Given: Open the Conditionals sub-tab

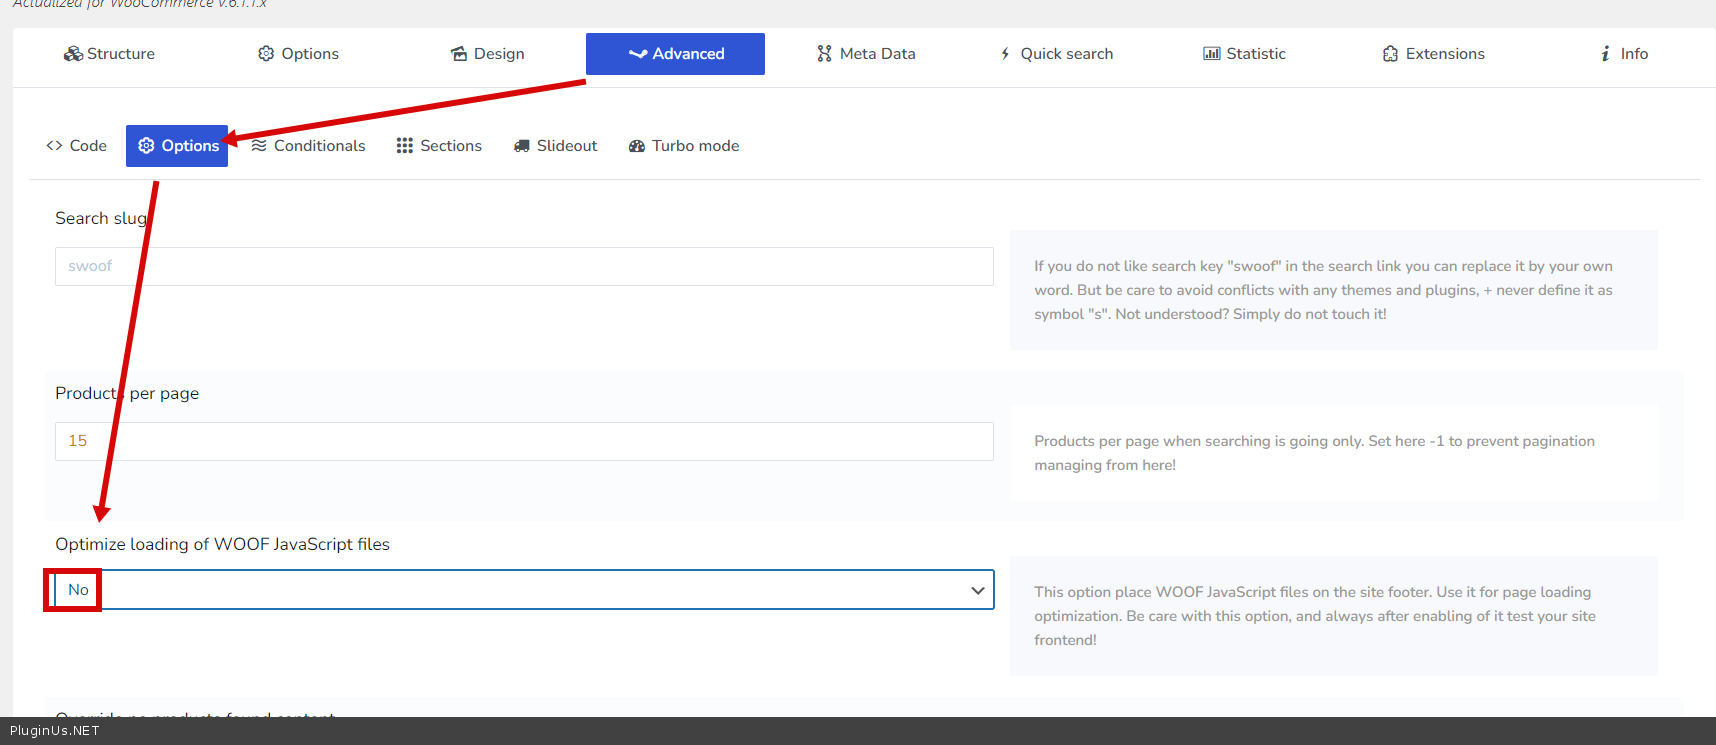Looking at the screenshot, I should pos(308,146).
